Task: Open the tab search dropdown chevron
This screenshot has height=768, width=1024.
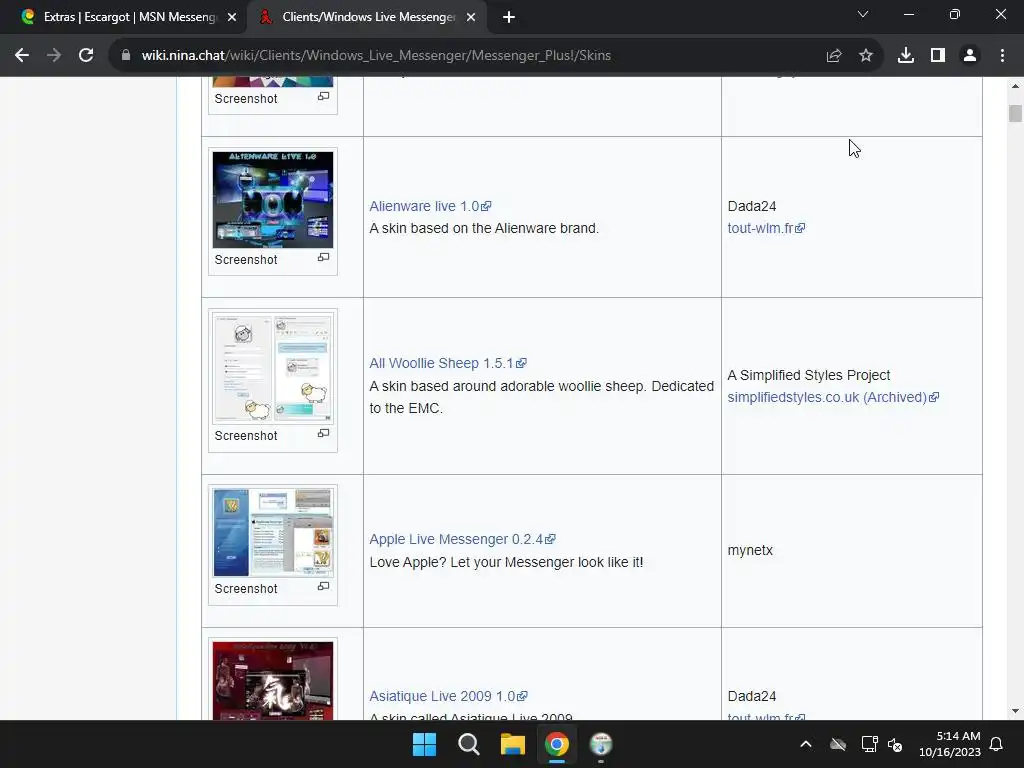Action: click(x=863, y=14)
